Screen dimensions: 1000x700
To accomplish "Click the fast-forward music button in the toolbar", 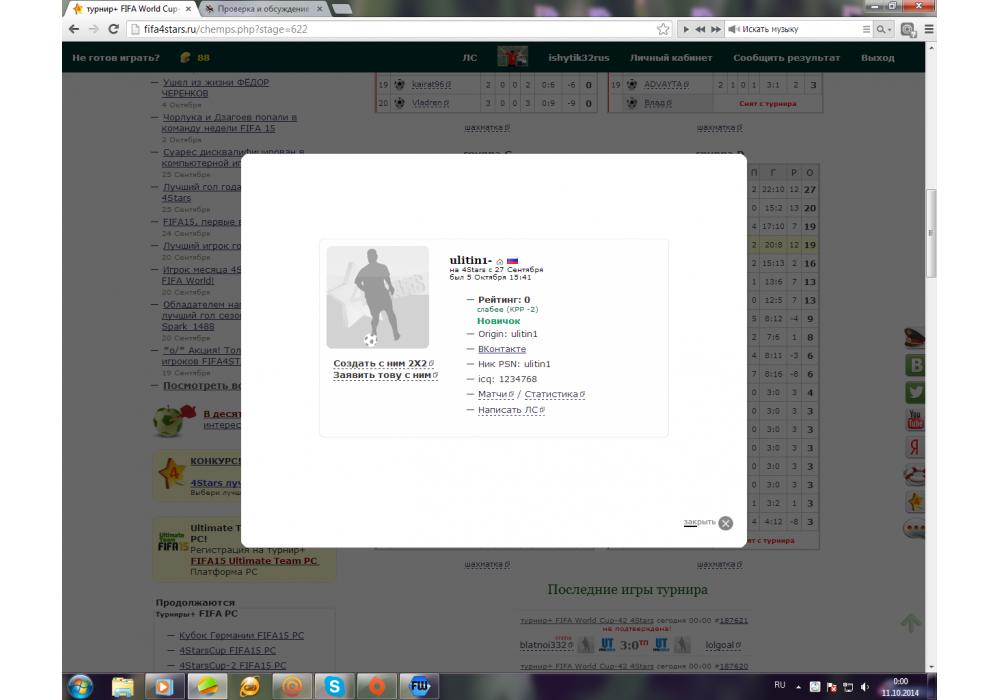I will [x=716, y=29].
